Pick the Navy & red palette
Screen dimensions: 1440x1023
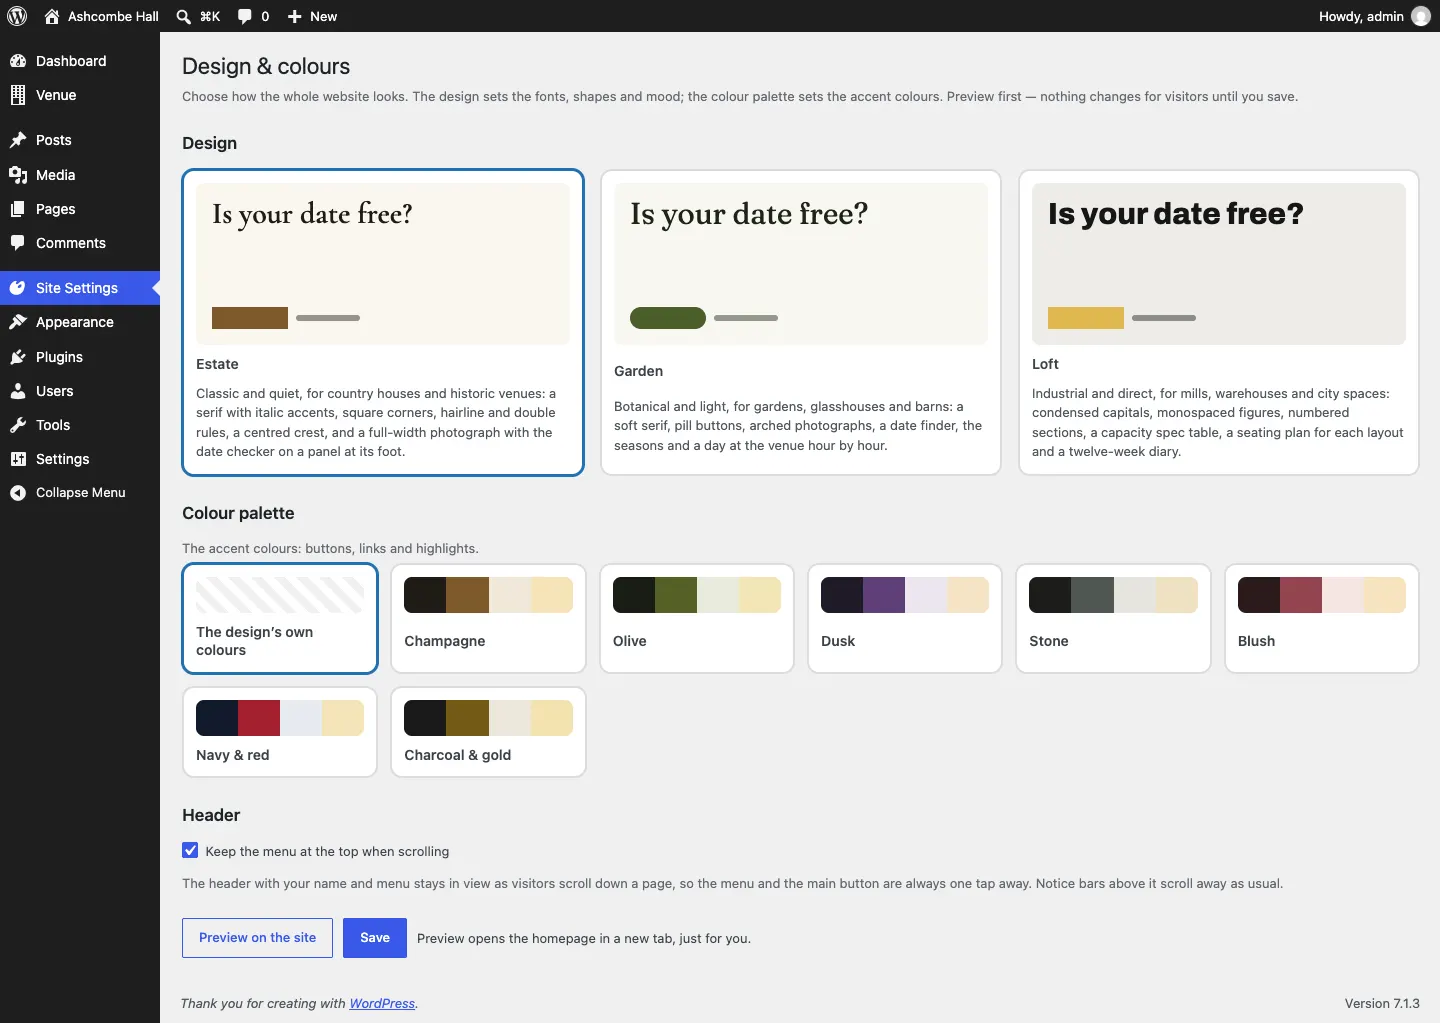click(280, 732)
